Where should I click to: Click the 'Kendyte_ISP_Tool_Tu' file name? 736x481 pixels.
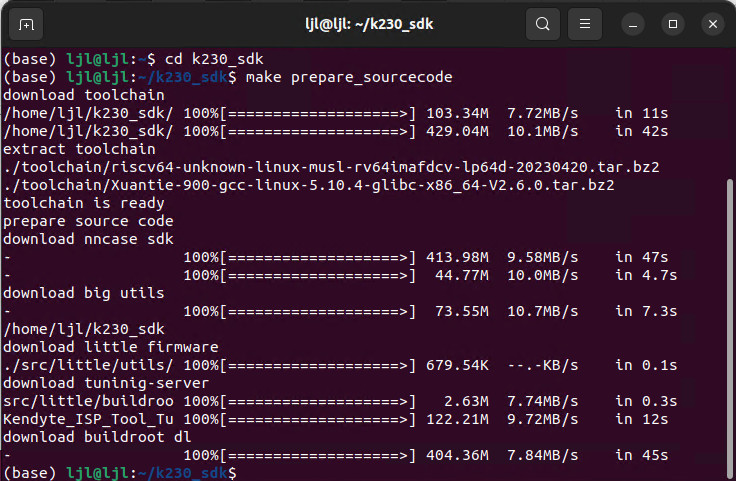point(88,419)
